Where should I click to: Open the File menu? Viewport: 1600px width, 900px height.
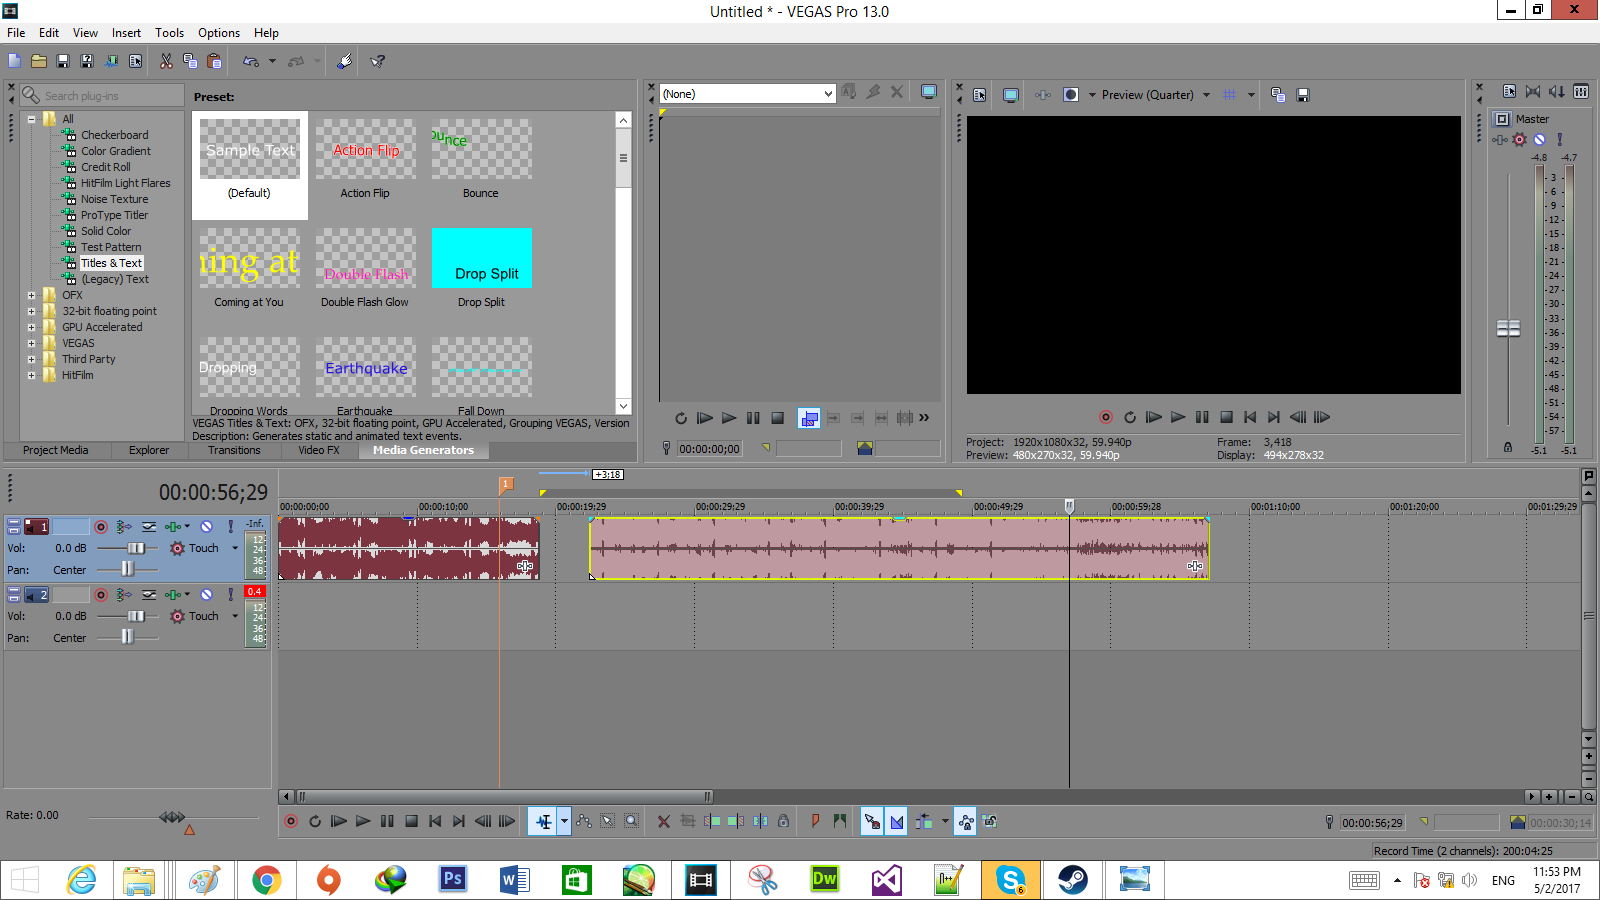pyautogui.click(x=16, y=33)
